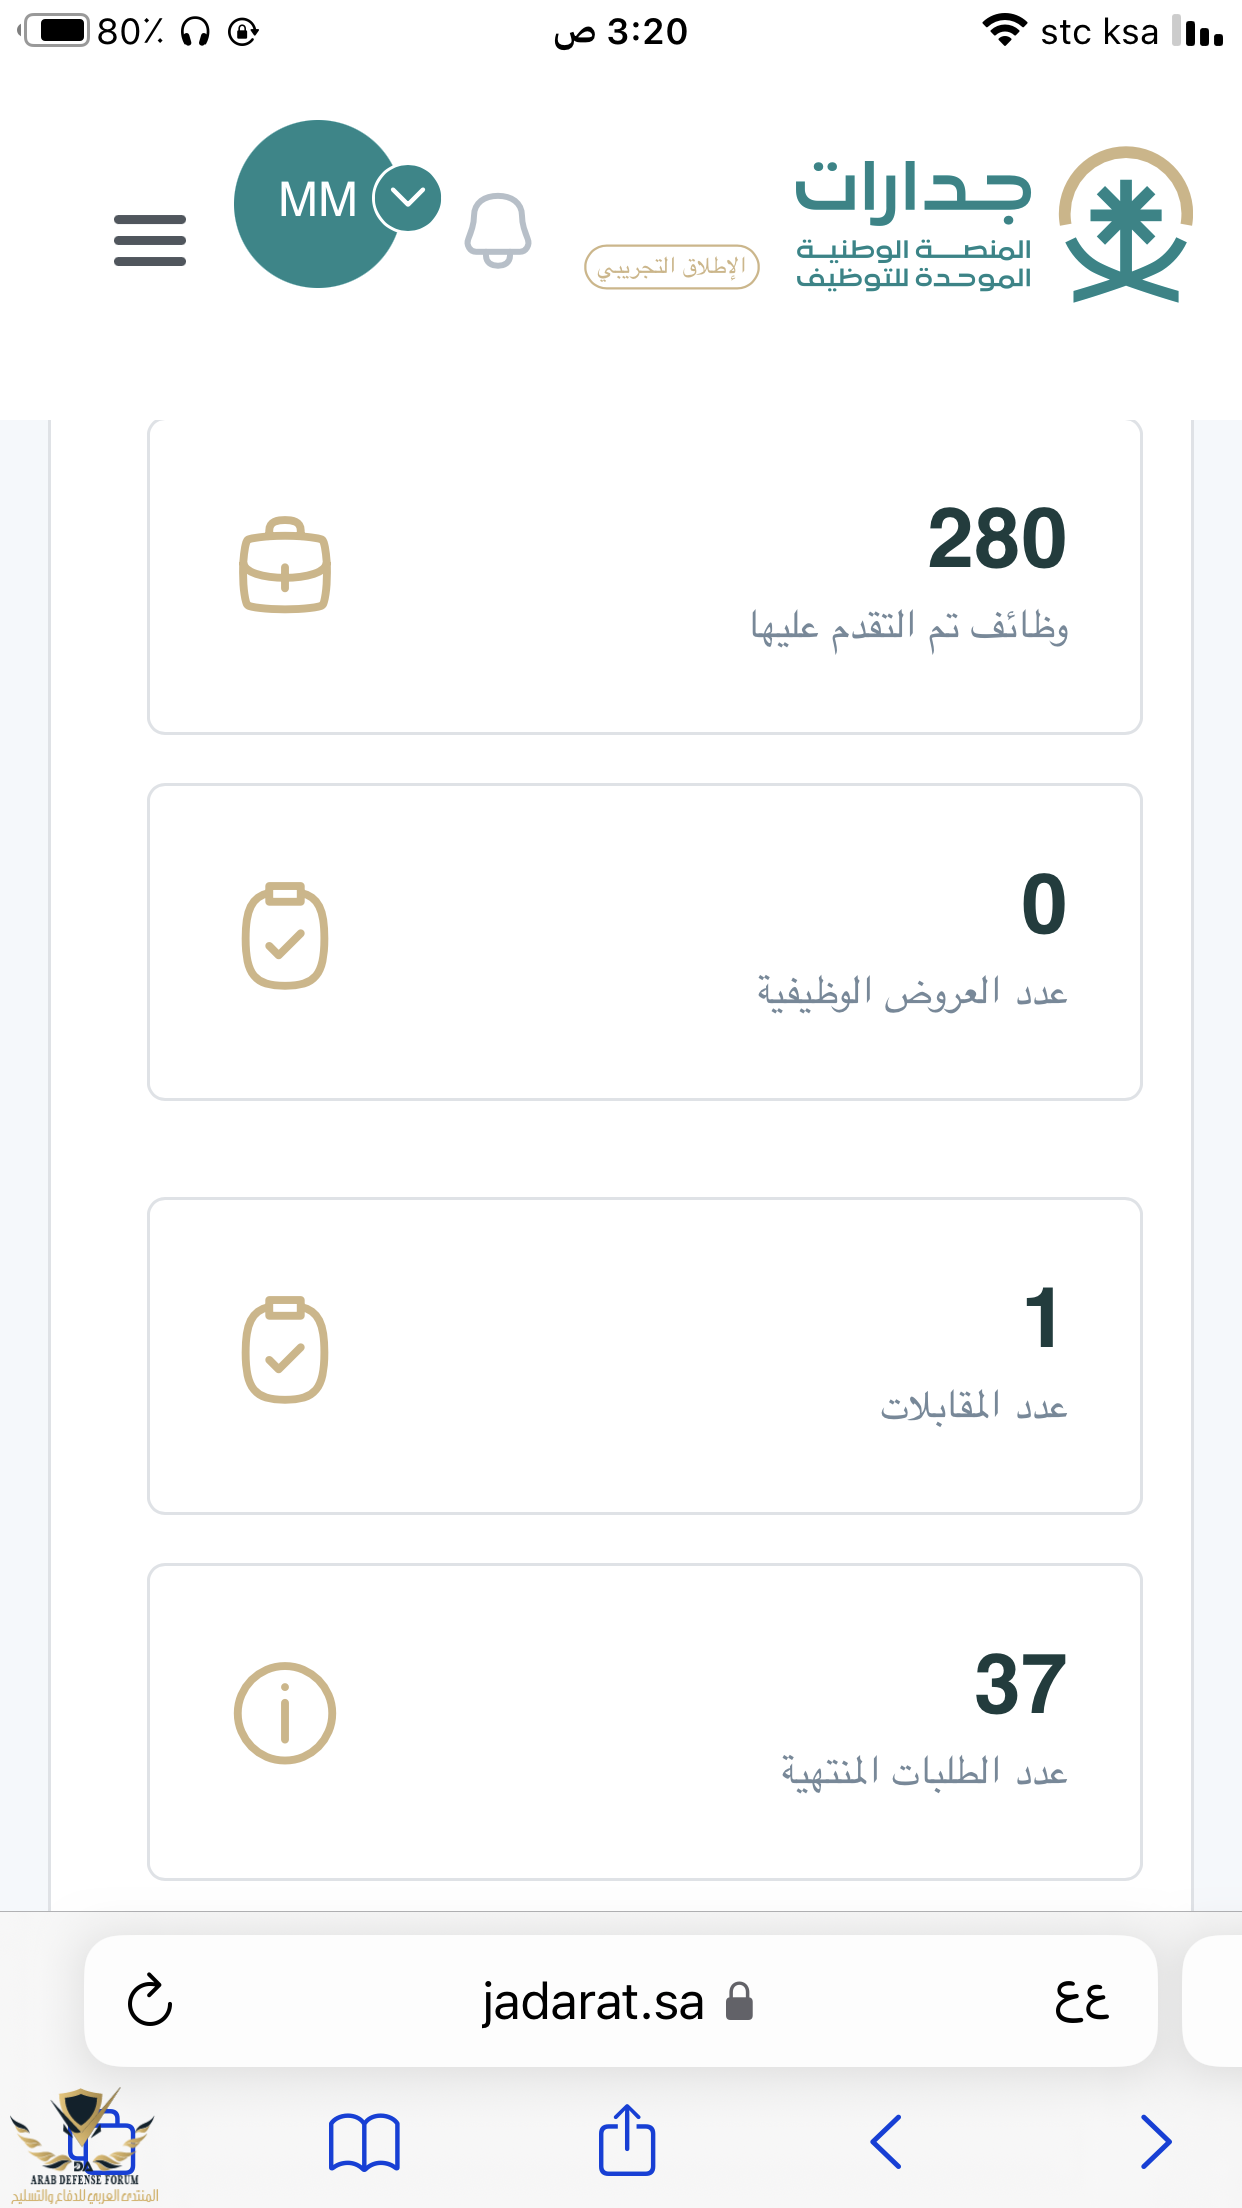This screenshot has width=1242, height=2208.
Task: Go forward to the next page
Action: pos(1155,2142)
